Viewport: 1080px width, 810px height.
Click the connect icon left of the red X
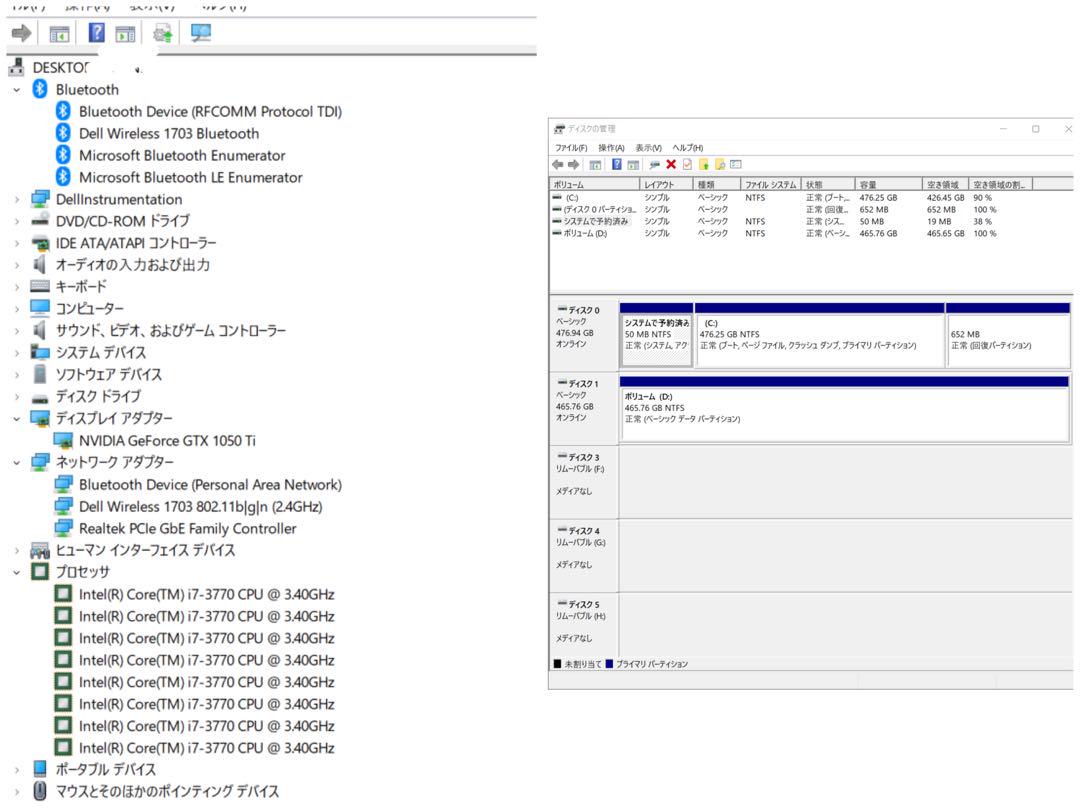pyautogui.click(x=654, y=165)
